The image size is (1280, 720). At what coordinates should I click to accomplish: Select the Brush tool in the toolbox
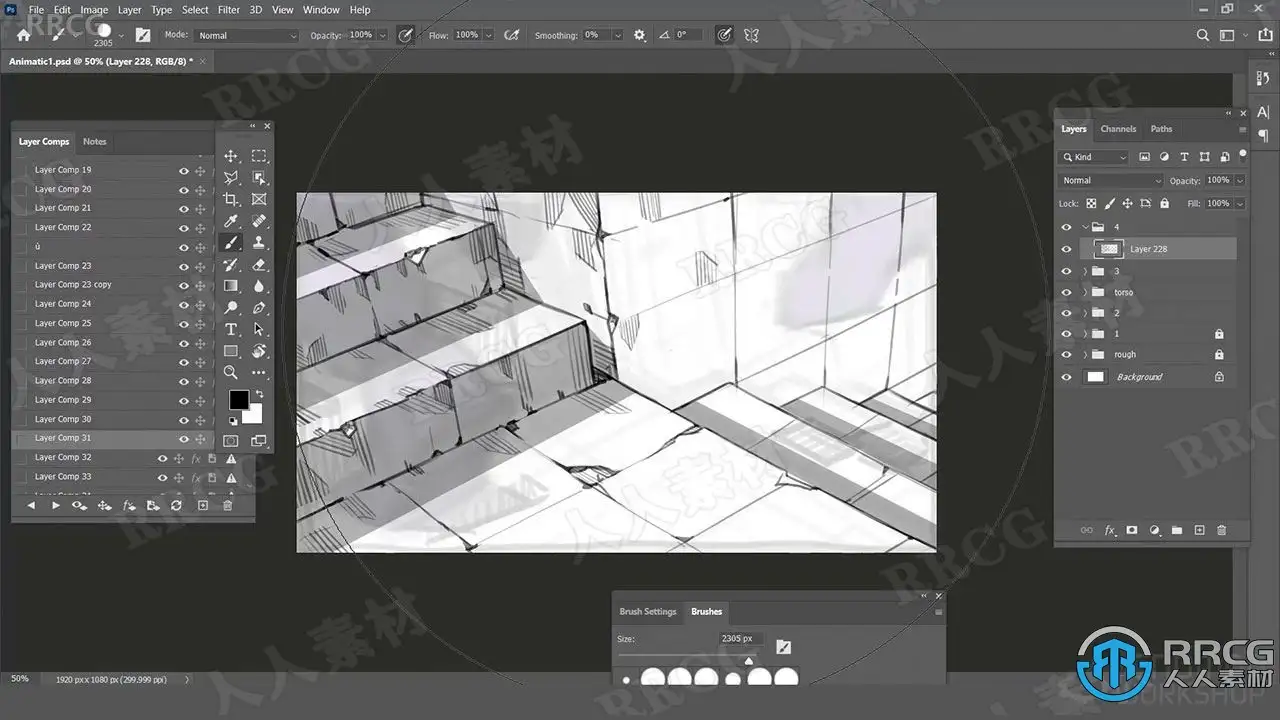[x=231, y=243]
